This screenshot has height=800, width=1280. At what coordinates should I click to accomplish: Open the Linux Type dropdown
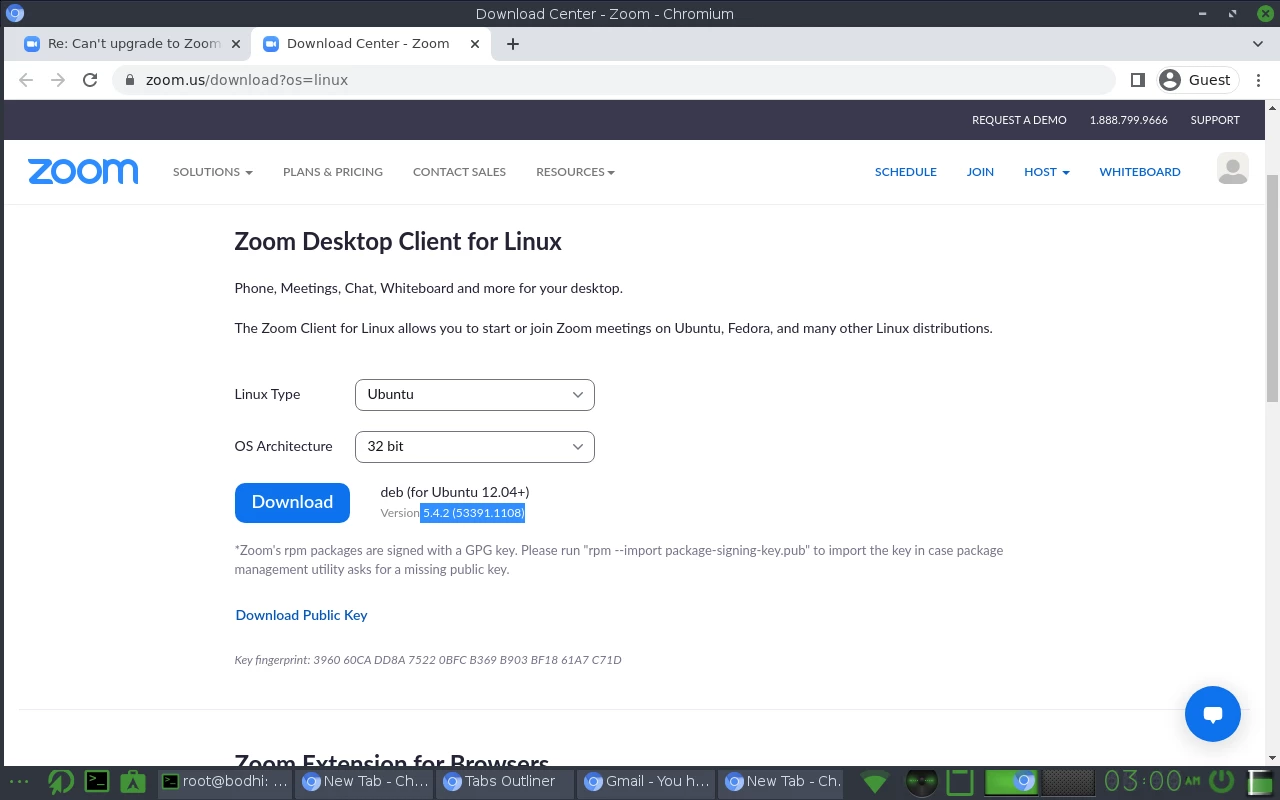click(x=475, y=394)
